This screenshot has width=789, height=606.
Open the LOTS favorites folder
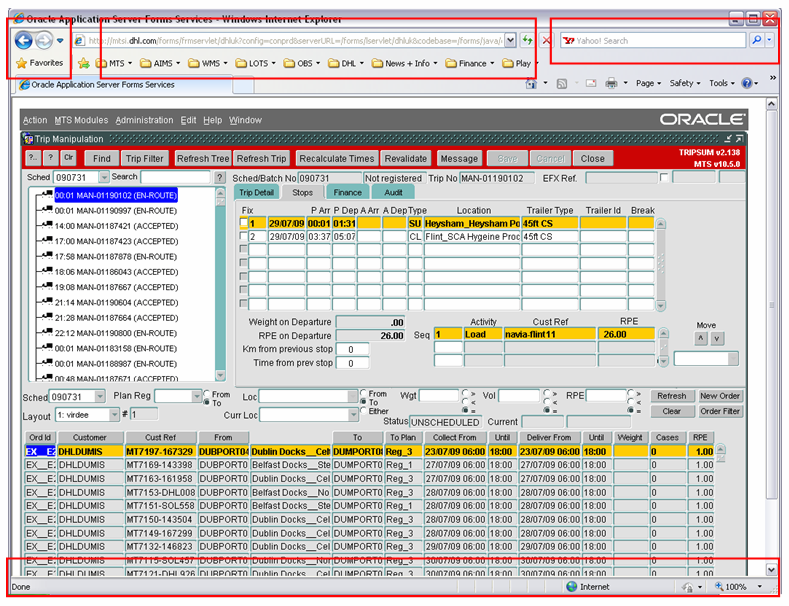tap(256, 63)
